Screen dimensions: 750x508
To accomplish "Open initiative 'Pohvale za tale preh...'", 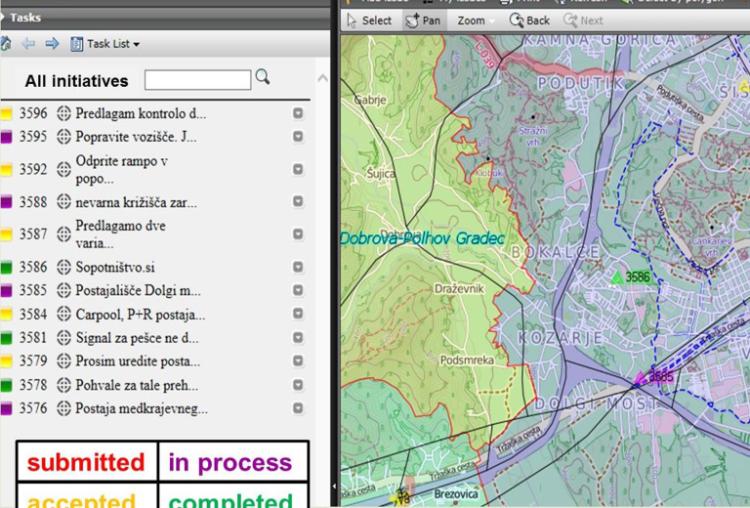I will (136, 385).
